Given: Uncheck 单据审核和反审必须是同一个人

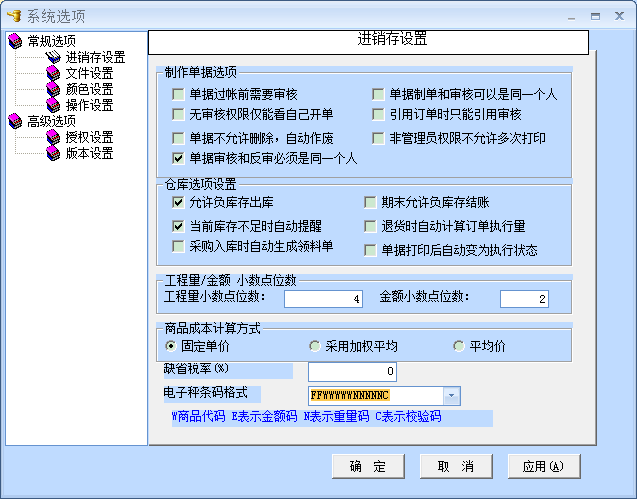Looking at the screenshot, I should (178, 158).
